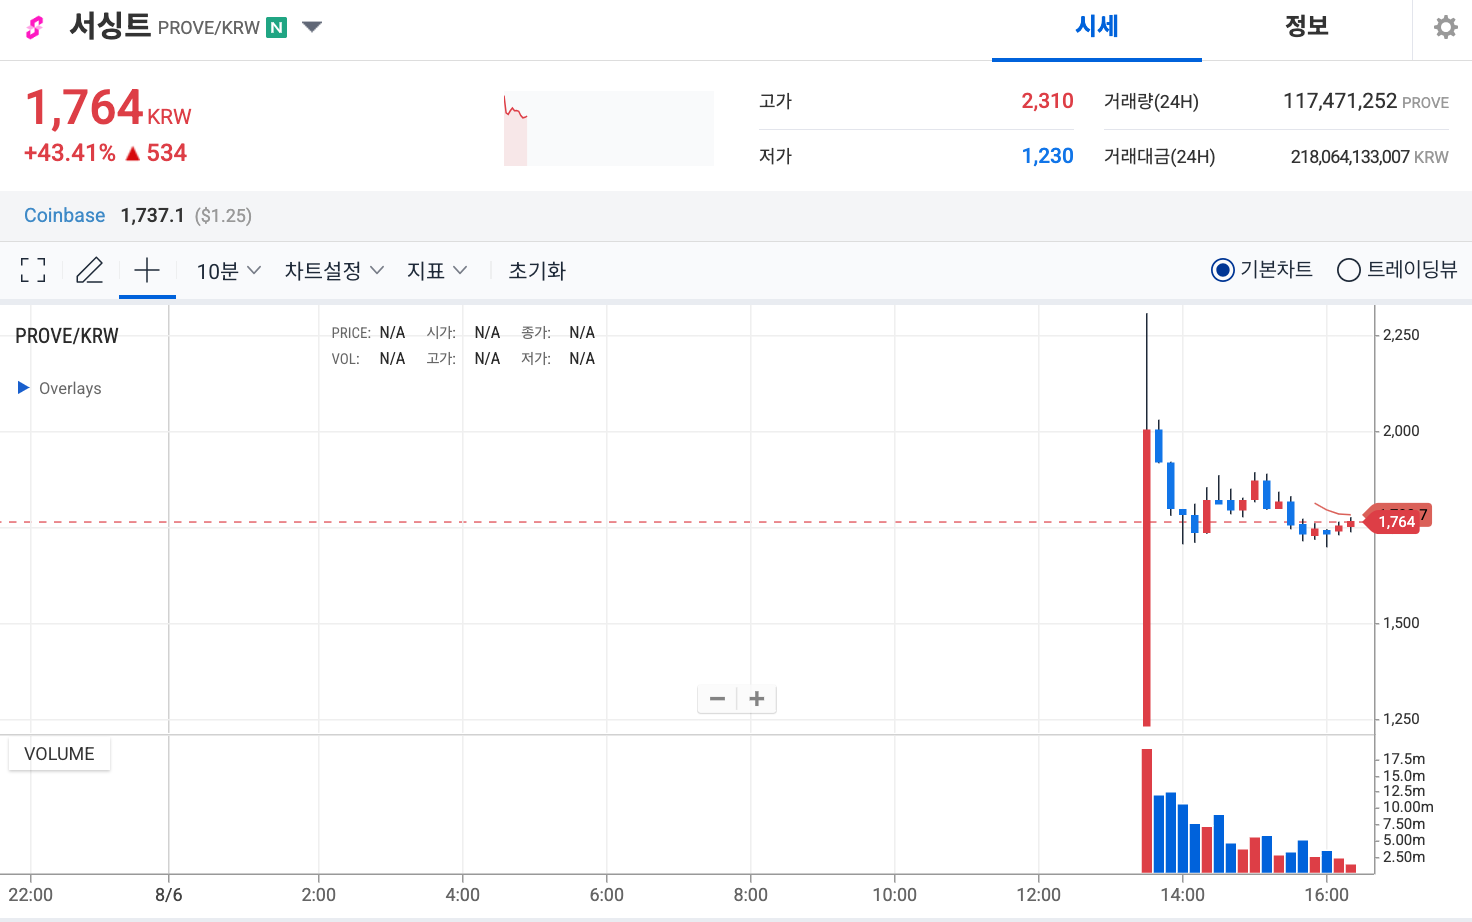Click the 초기화 reset button

pyautogui.click(x=536, y=269)
